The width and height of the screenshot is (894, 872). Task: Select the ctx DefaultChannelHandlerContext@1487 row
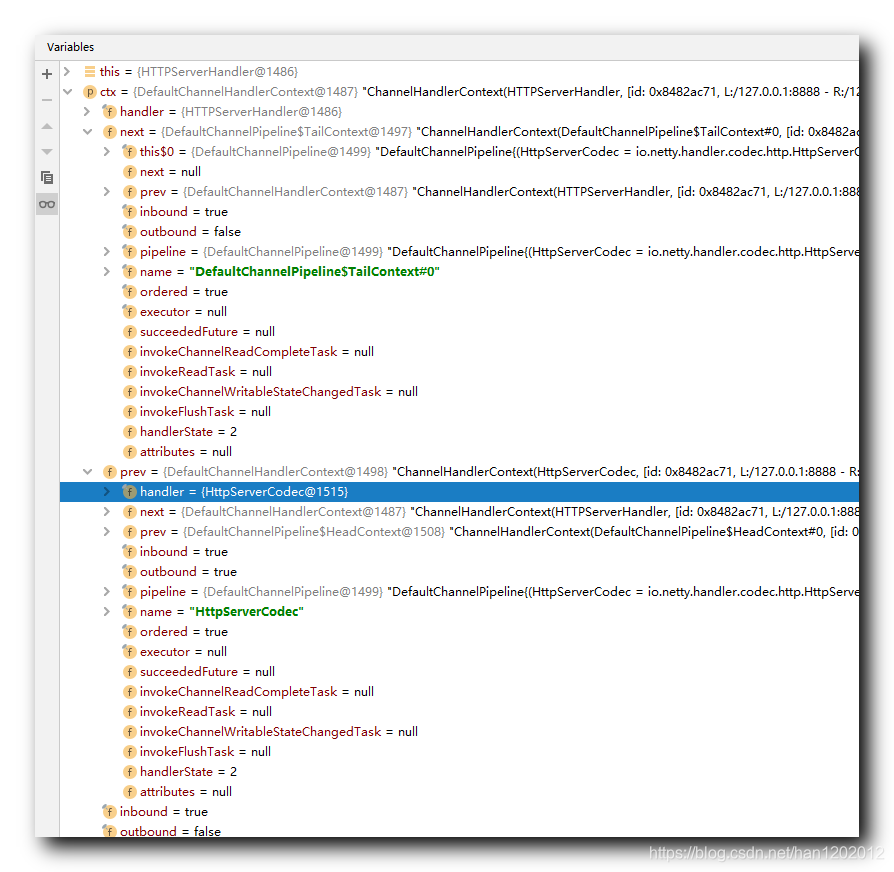(x=459, y=91)
